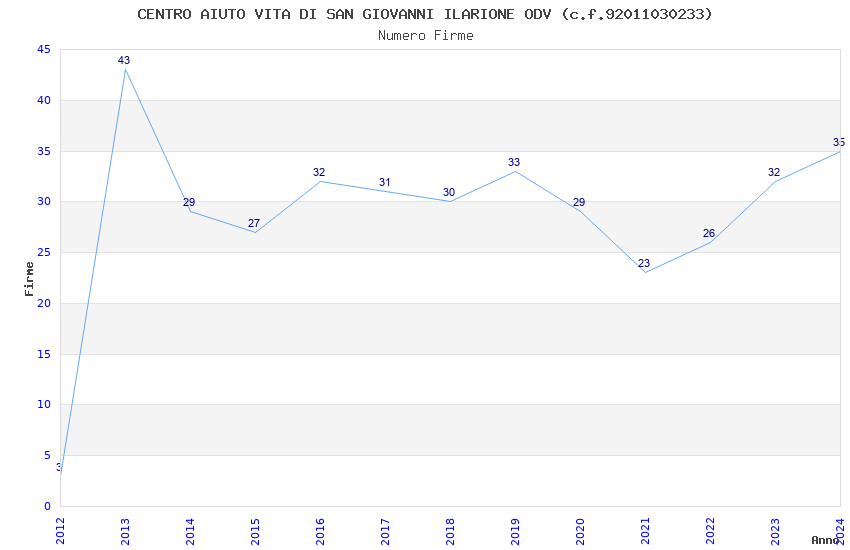The width and height of the screenshot is (850, 550).
Task: Select the 33 data label for 2019
Action: point(514,162)
